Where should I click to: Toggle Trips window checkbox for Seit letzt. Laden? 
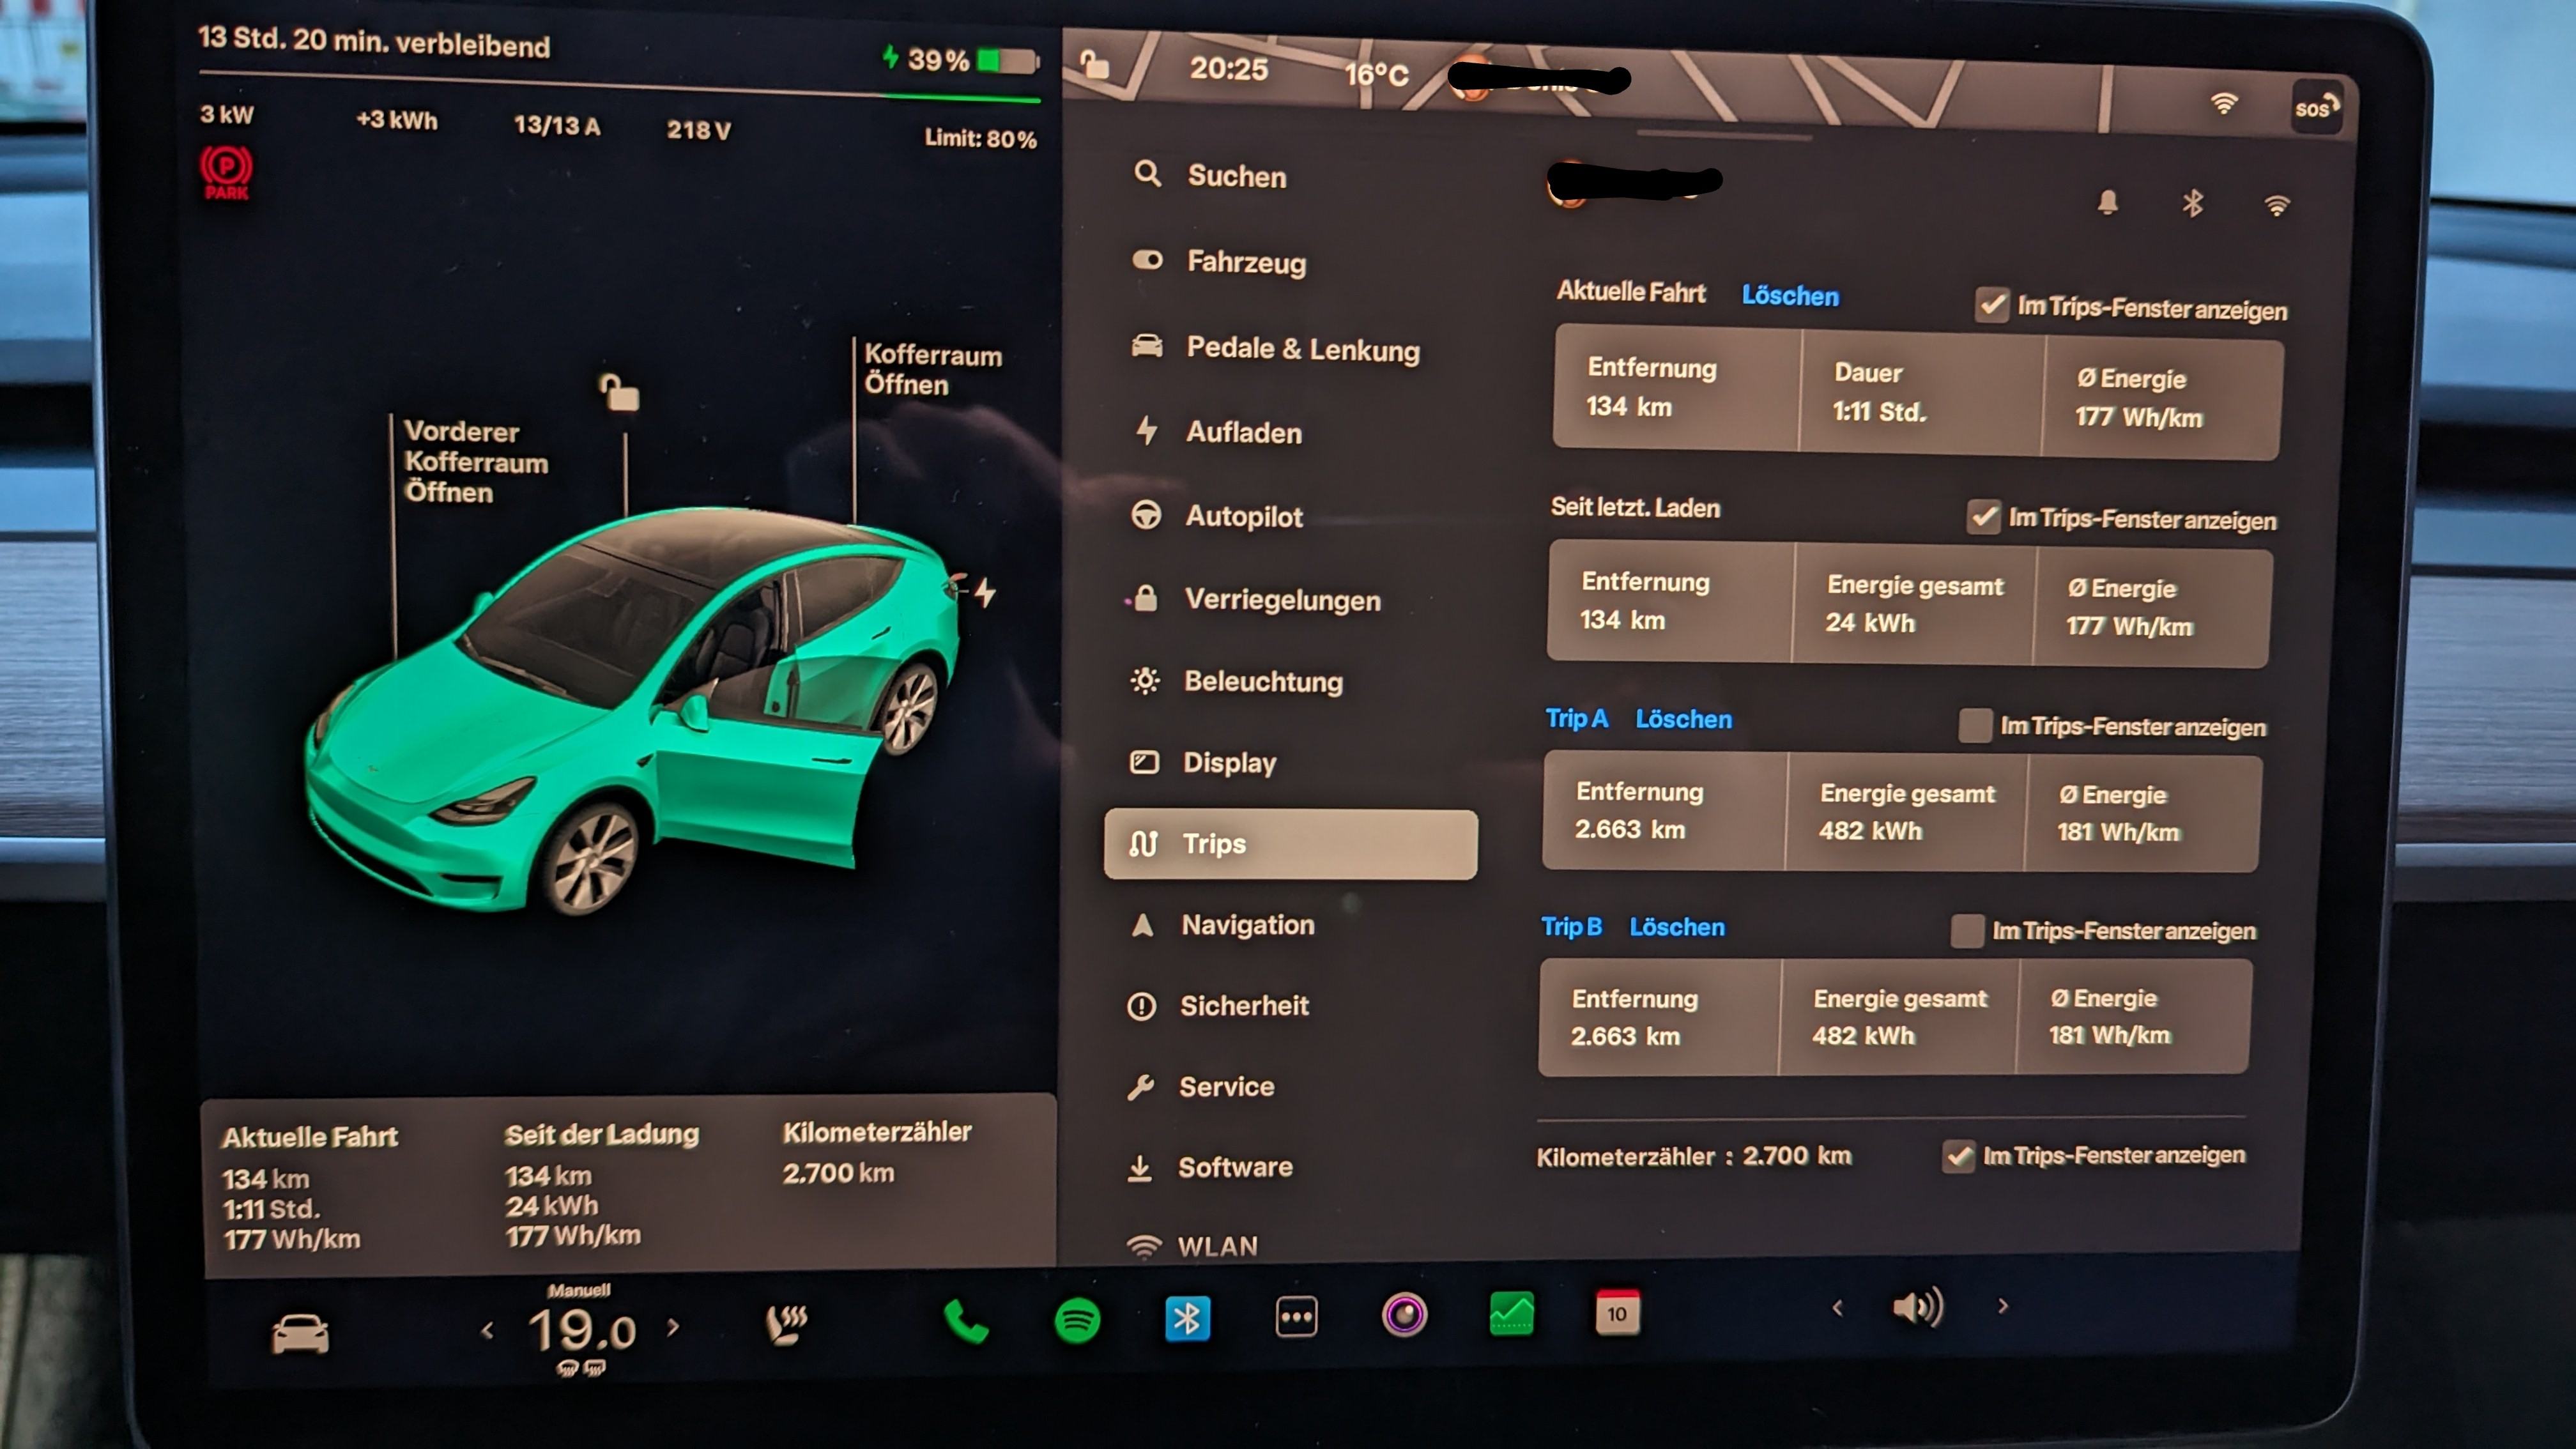click(x=1983, y=517)
